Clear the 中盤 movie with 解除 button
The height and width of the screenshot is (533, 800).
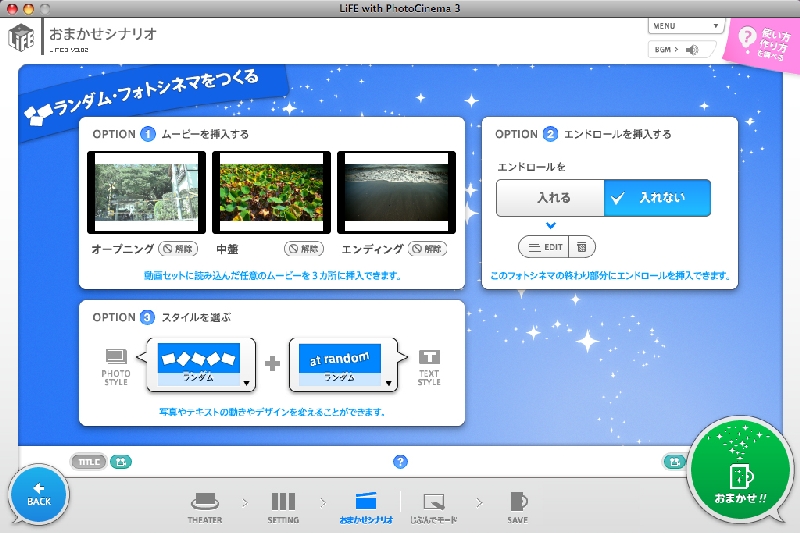coord(304,249)
